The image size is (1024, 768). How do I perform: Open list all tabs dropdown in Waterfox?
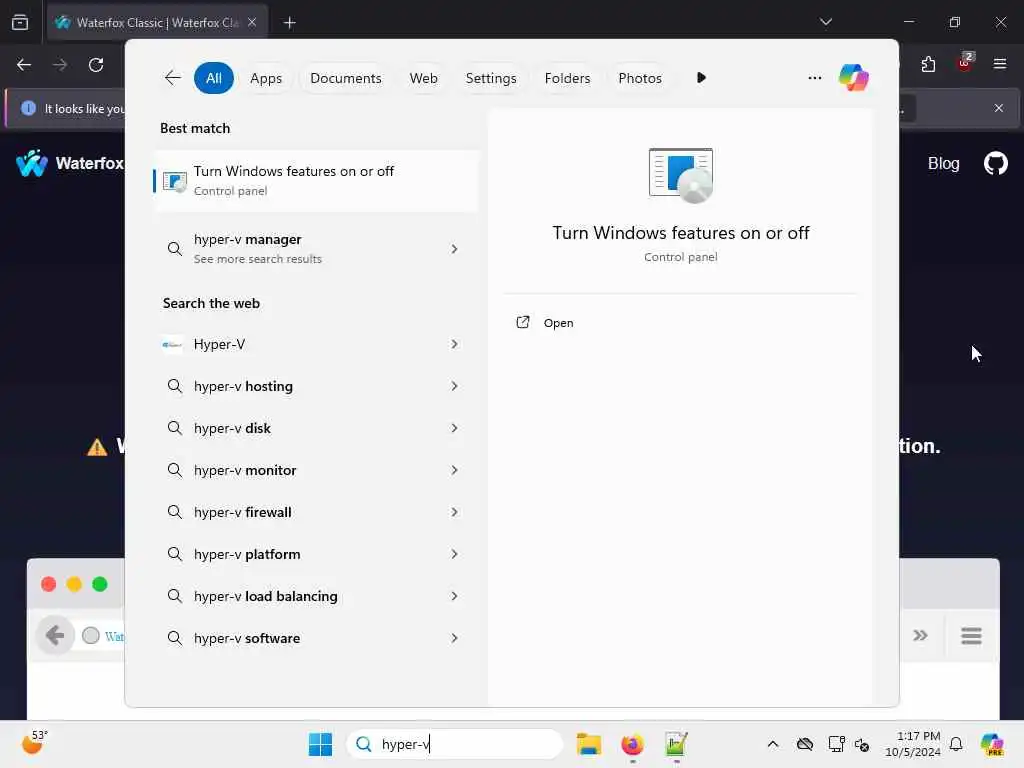825,22
